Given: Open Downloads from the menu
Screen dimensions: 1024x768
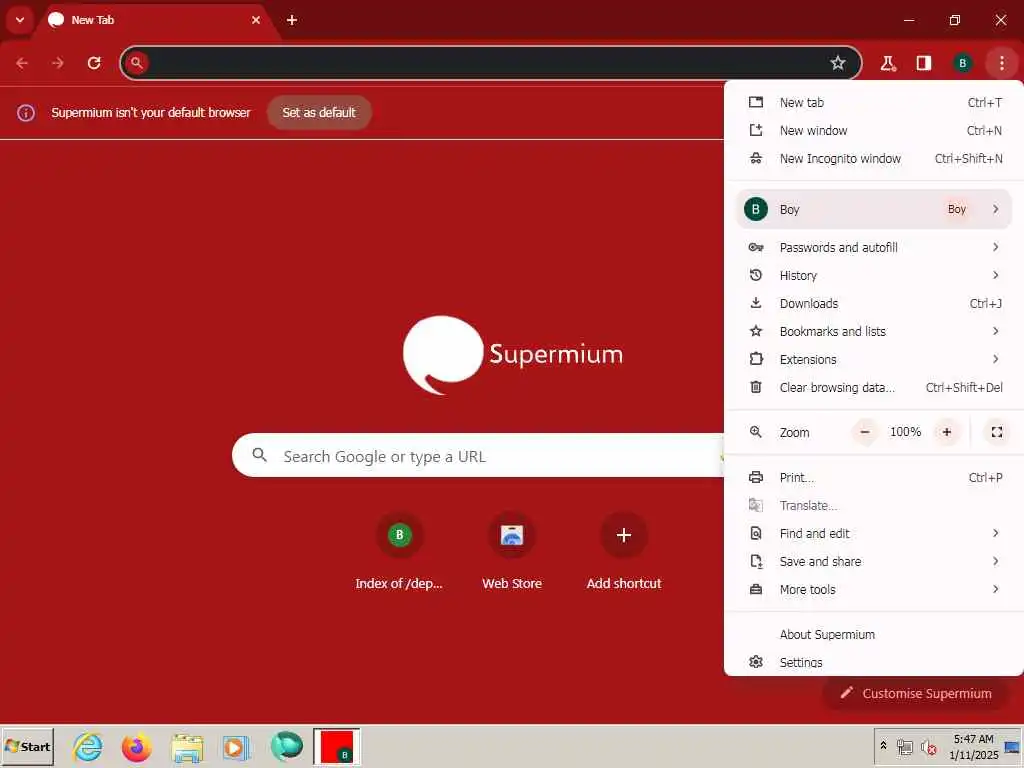Looking at the screenshot, I should click(874, 304).
